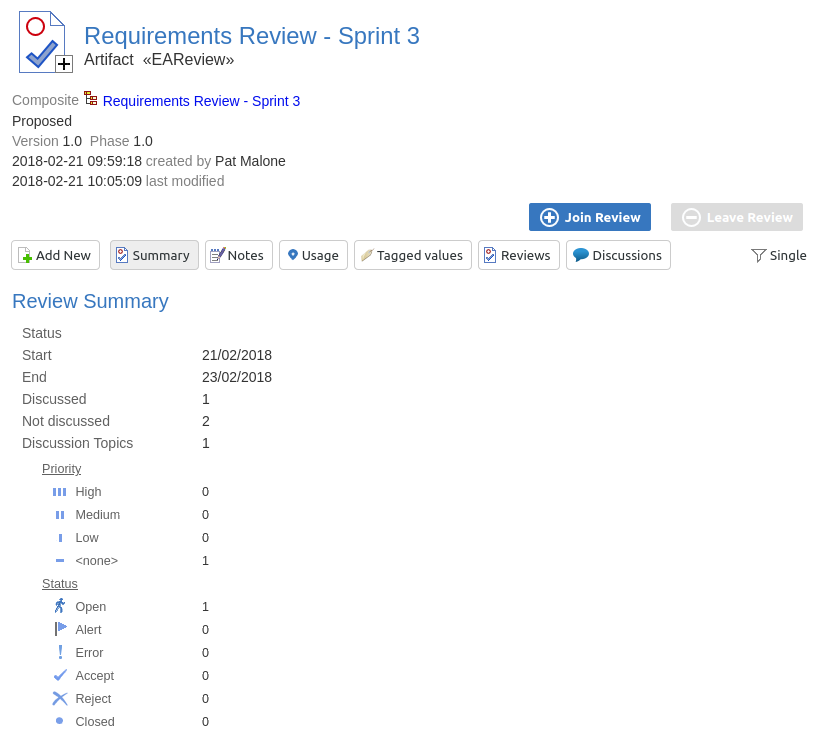This screenshot has width=822, height=743.
Task: Switch to the Notes tab
Action: click(239, 255)
